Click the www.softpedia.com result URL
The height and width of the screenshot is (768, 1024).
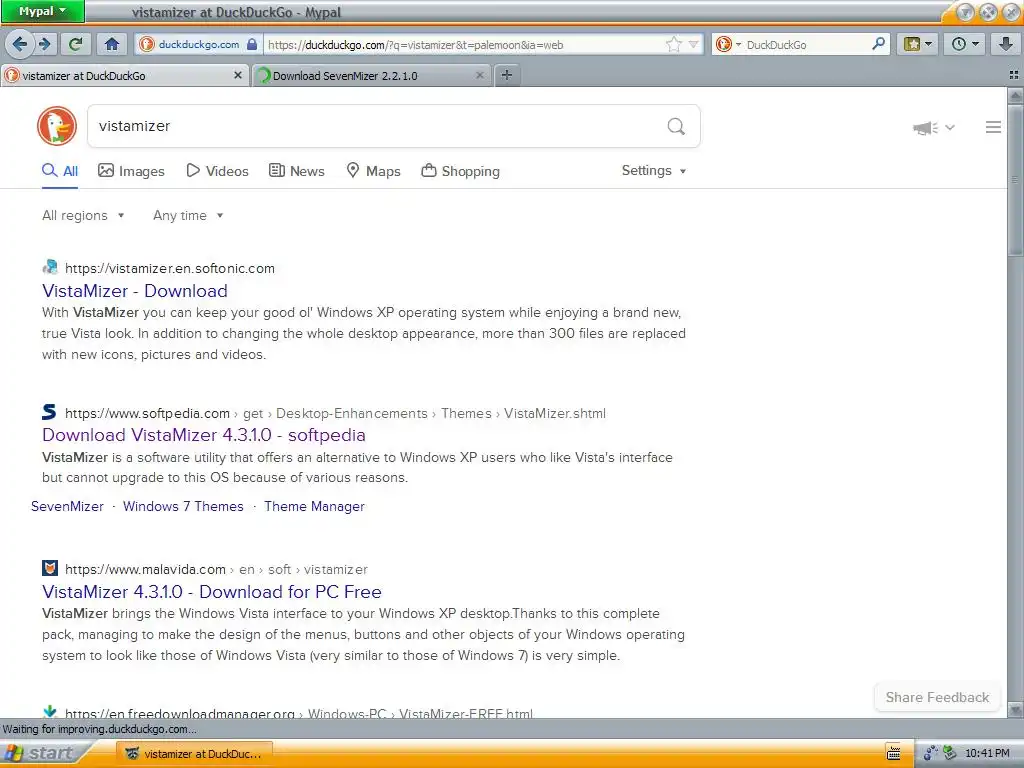click(148, 413)
